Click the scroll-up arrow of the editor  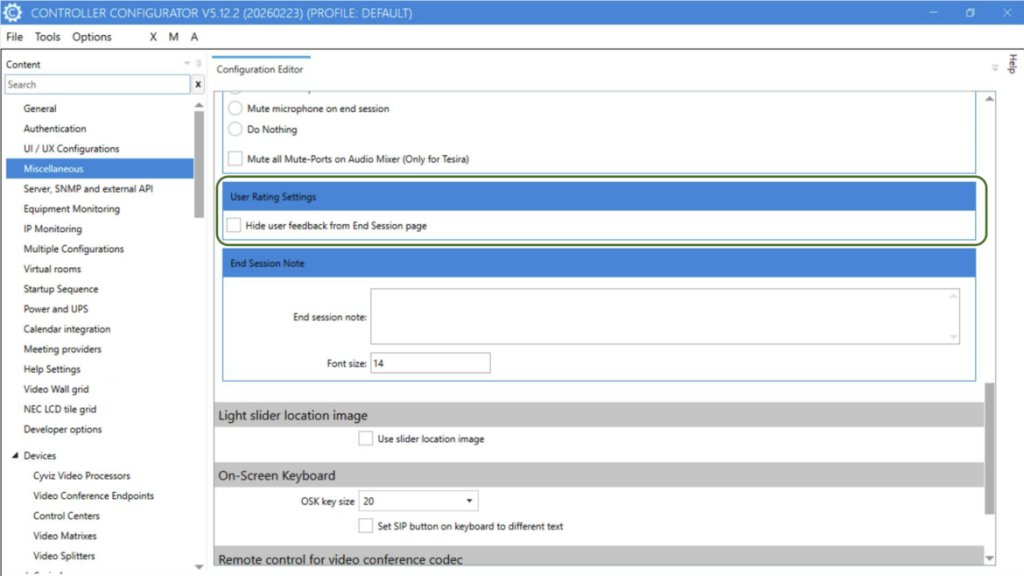click(990, 99)
